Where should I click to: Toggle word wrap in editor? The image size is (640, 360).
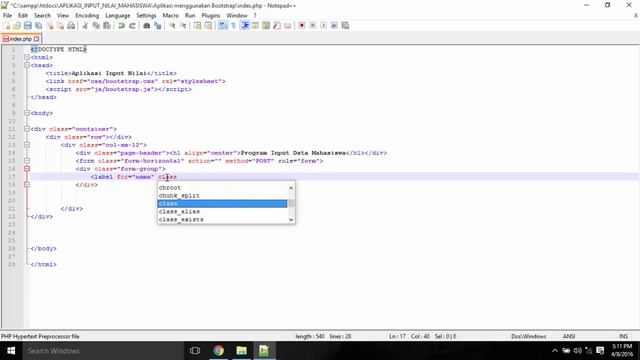pos(223,26)
